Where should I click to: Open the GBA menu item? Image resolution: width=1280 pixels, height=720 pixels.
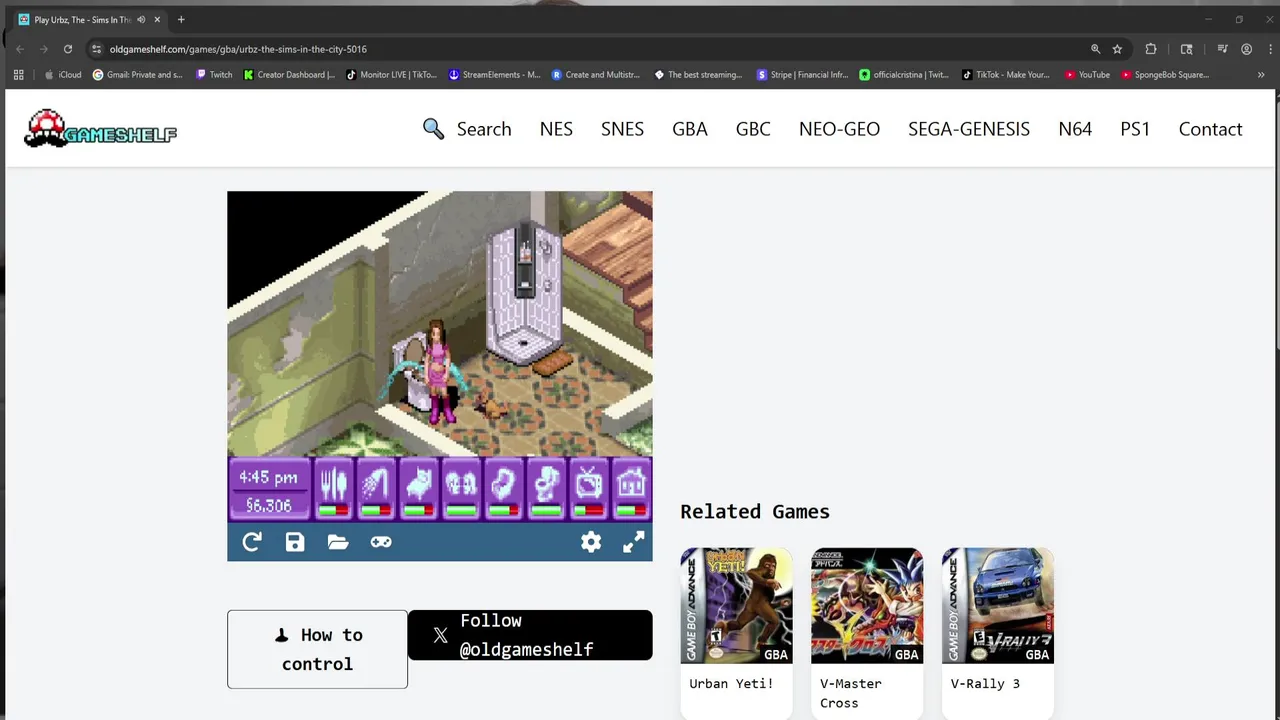[x=690, y=129]
